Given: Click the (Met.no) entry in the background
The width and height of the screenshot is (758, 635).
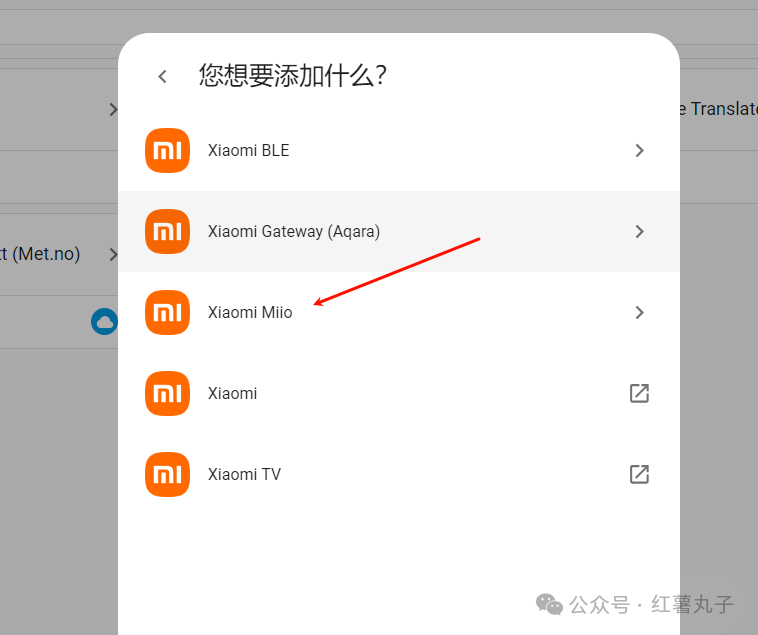Looking at the screenshot, I should 40,254.
